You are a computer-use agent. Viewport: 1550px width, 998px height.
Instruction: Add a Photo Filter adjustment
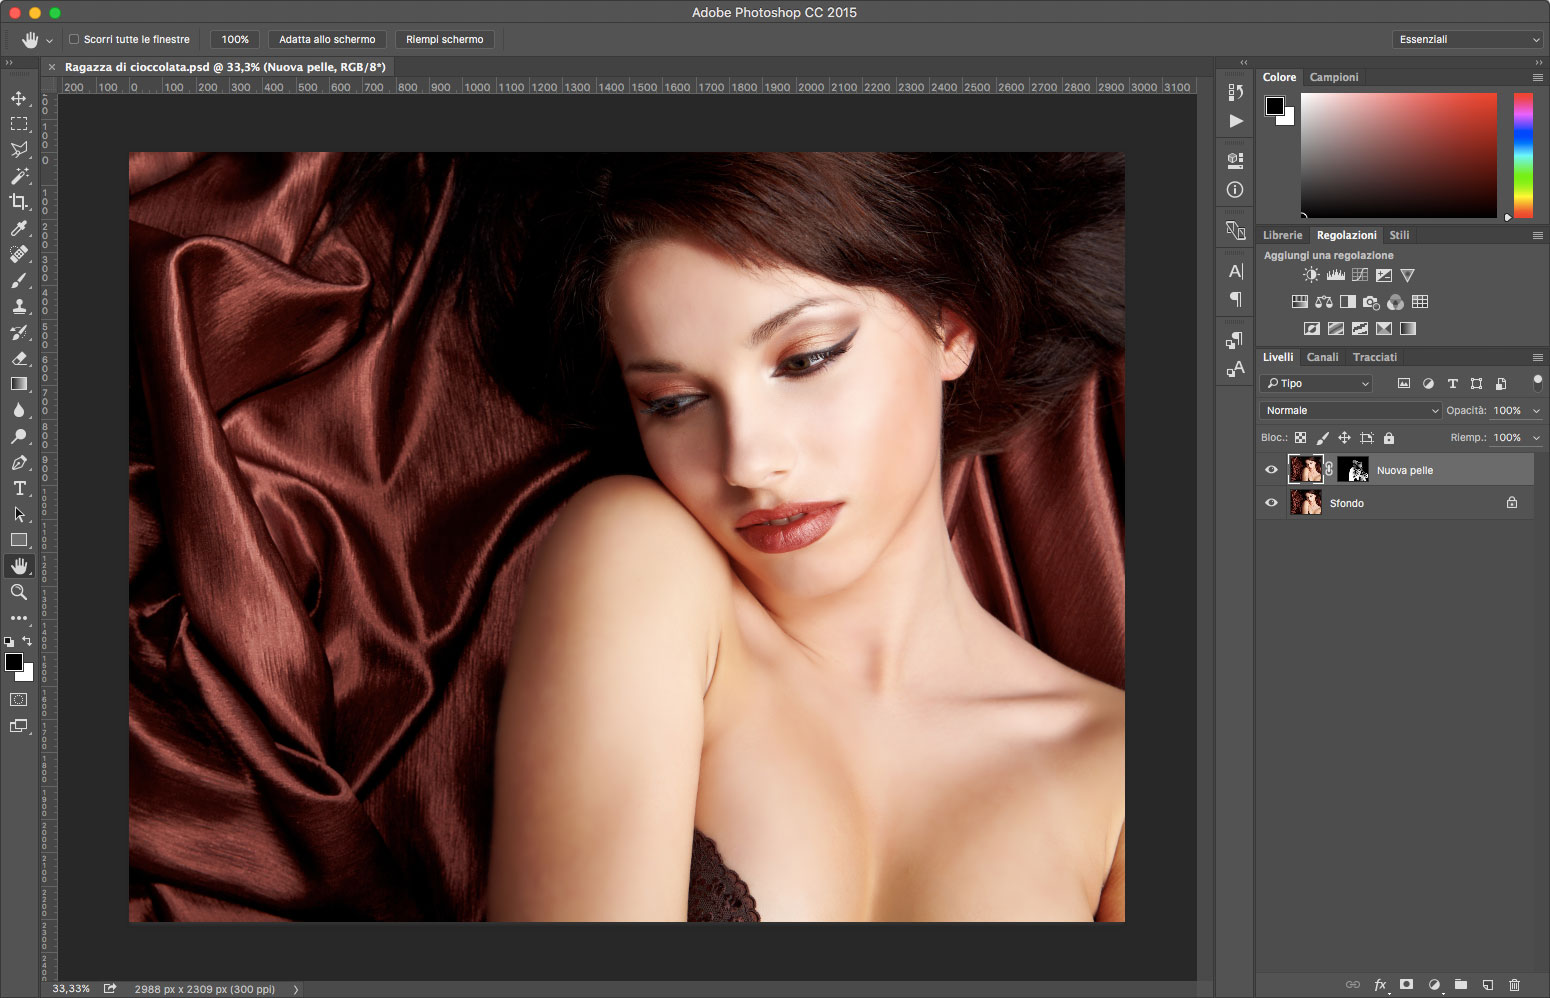(1371, 302)
